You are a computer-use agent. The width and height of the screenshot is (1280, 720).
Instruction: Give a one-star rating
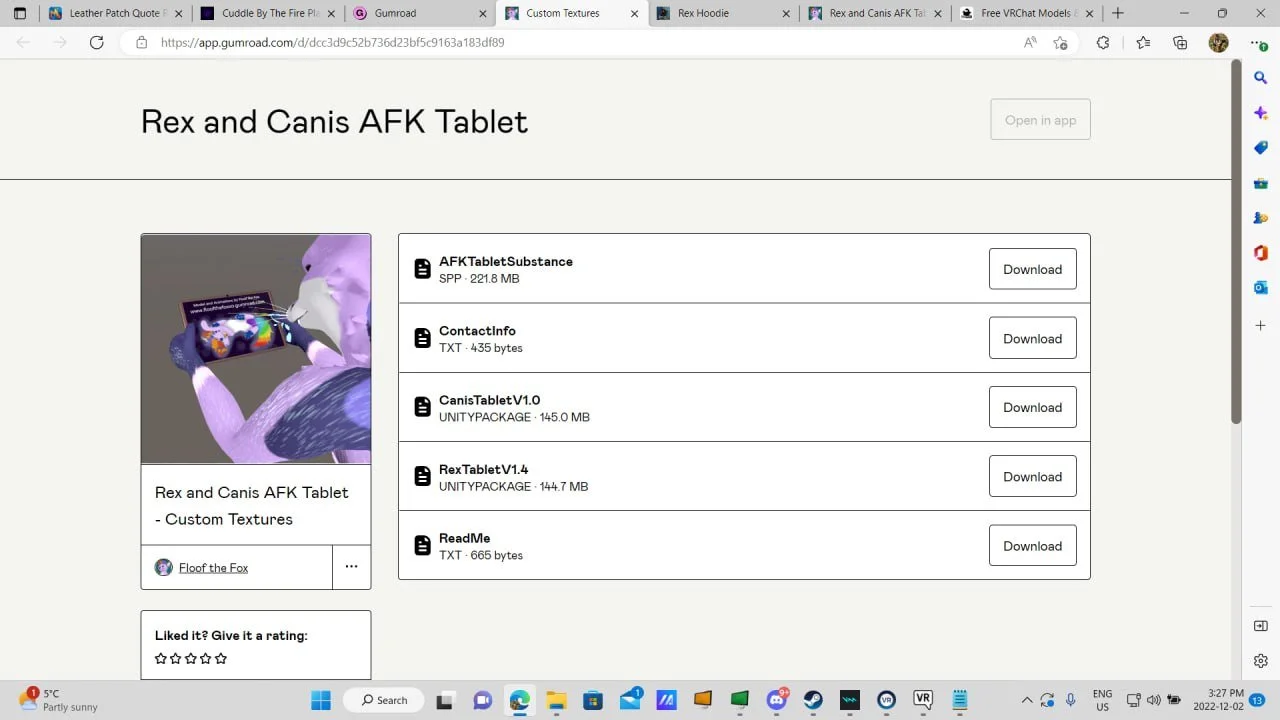[x=161, y=658]
